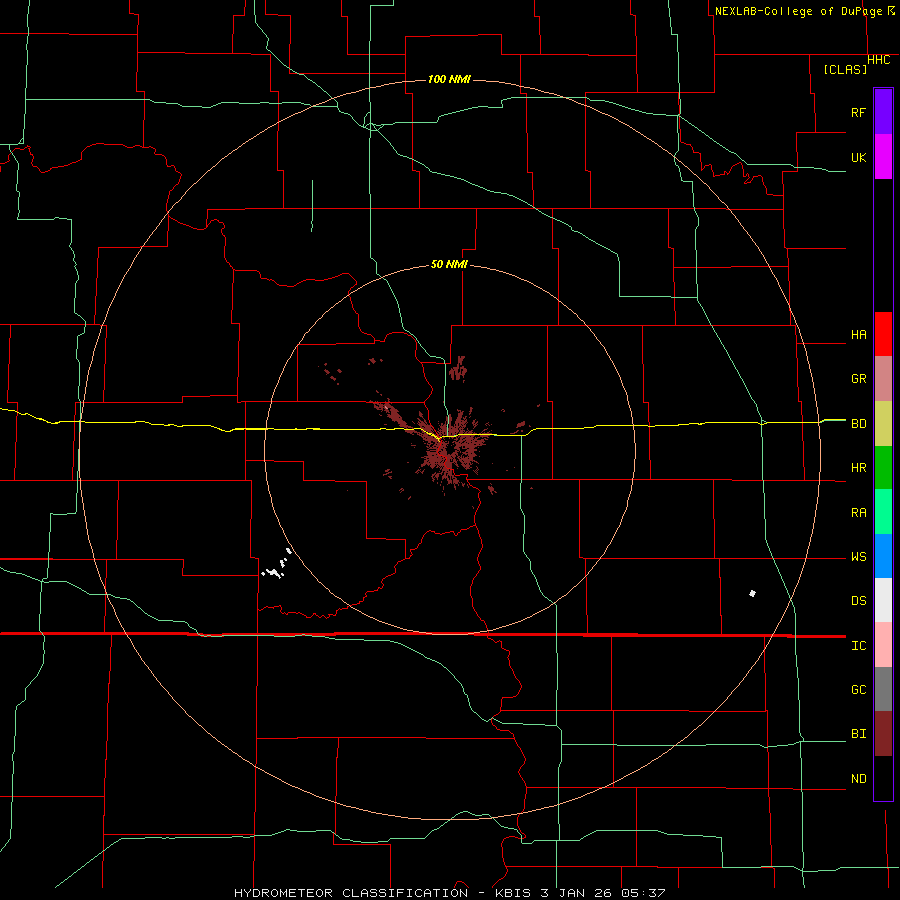Click the '3 JAN 26' date text

578,893
